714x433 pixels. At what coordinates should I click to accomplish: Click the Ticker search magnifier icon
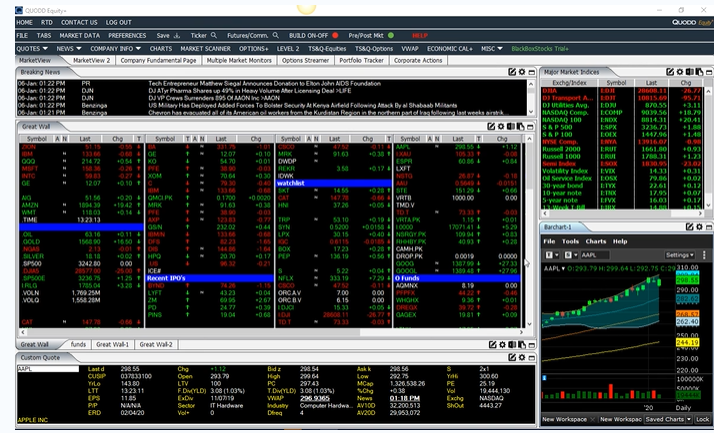point(214,35)
